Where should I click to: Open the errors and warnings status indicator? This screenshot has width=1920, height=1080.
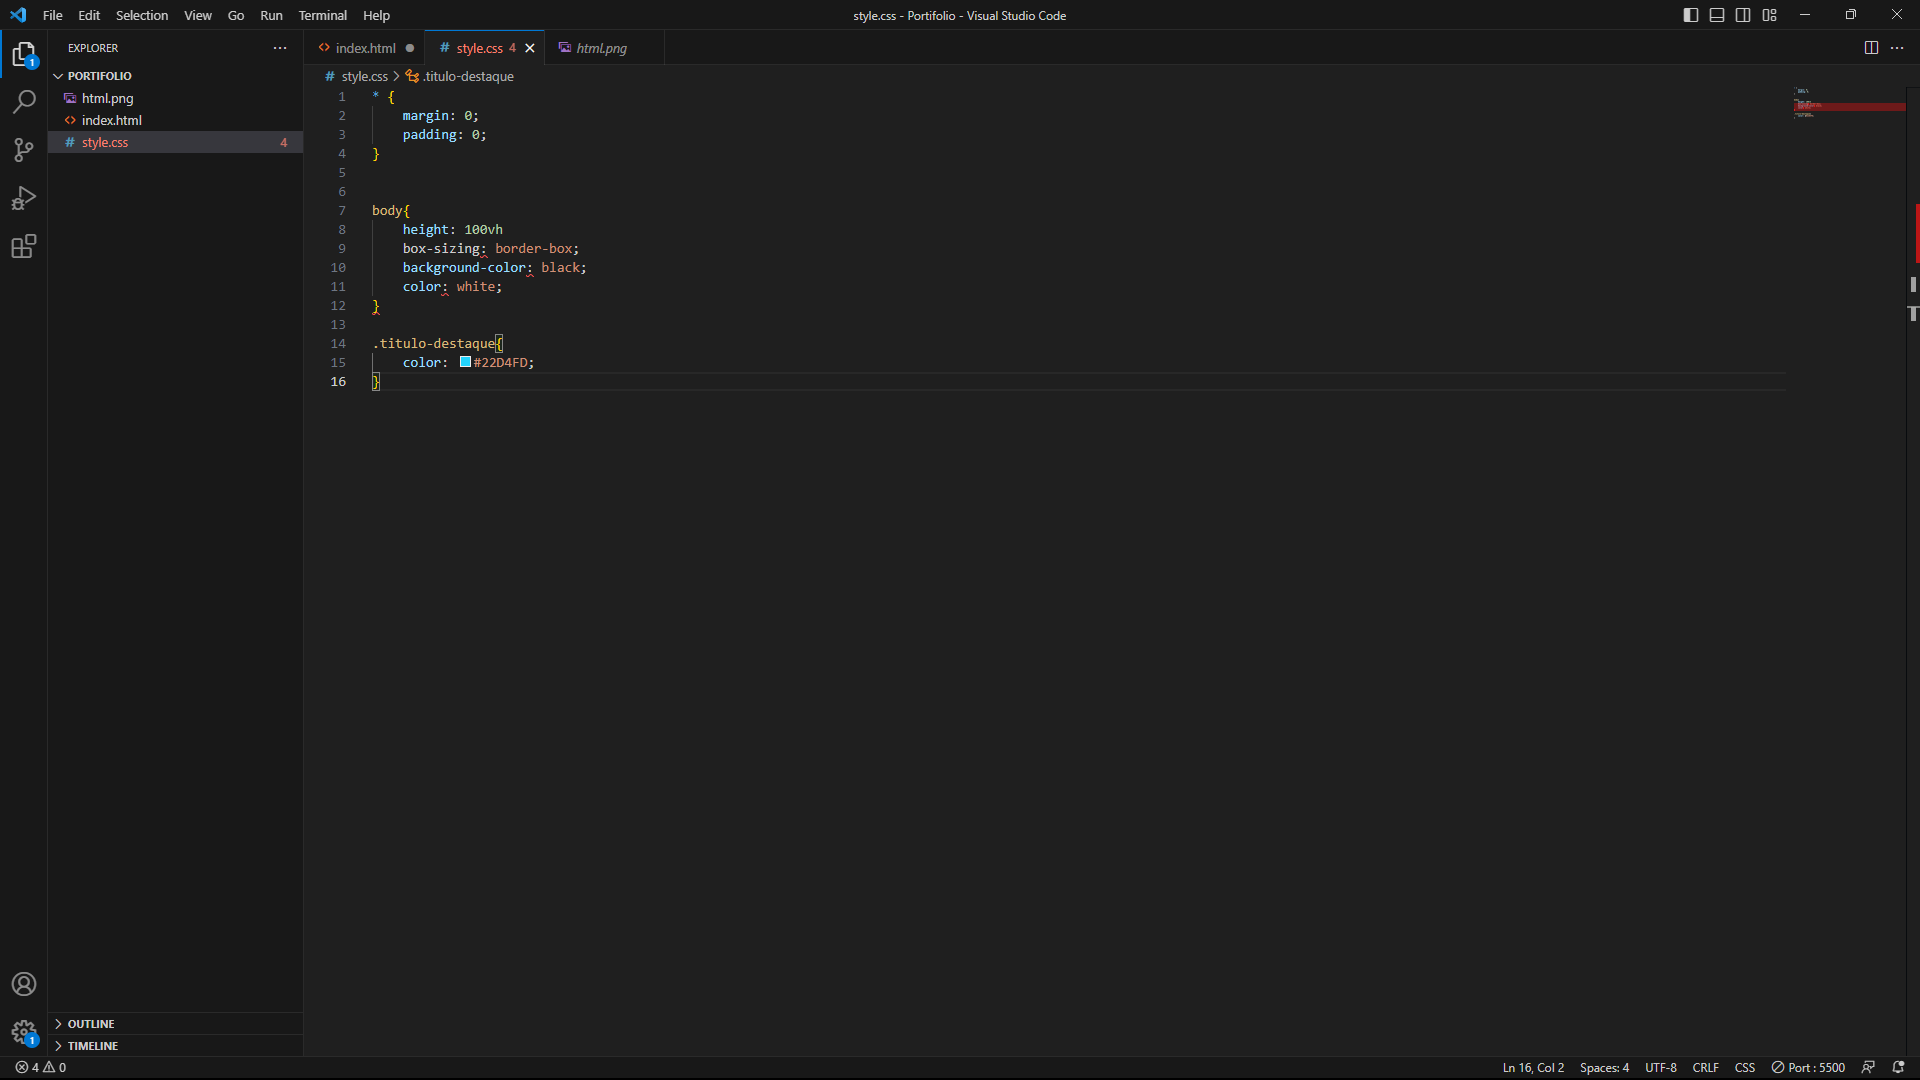41,1067
